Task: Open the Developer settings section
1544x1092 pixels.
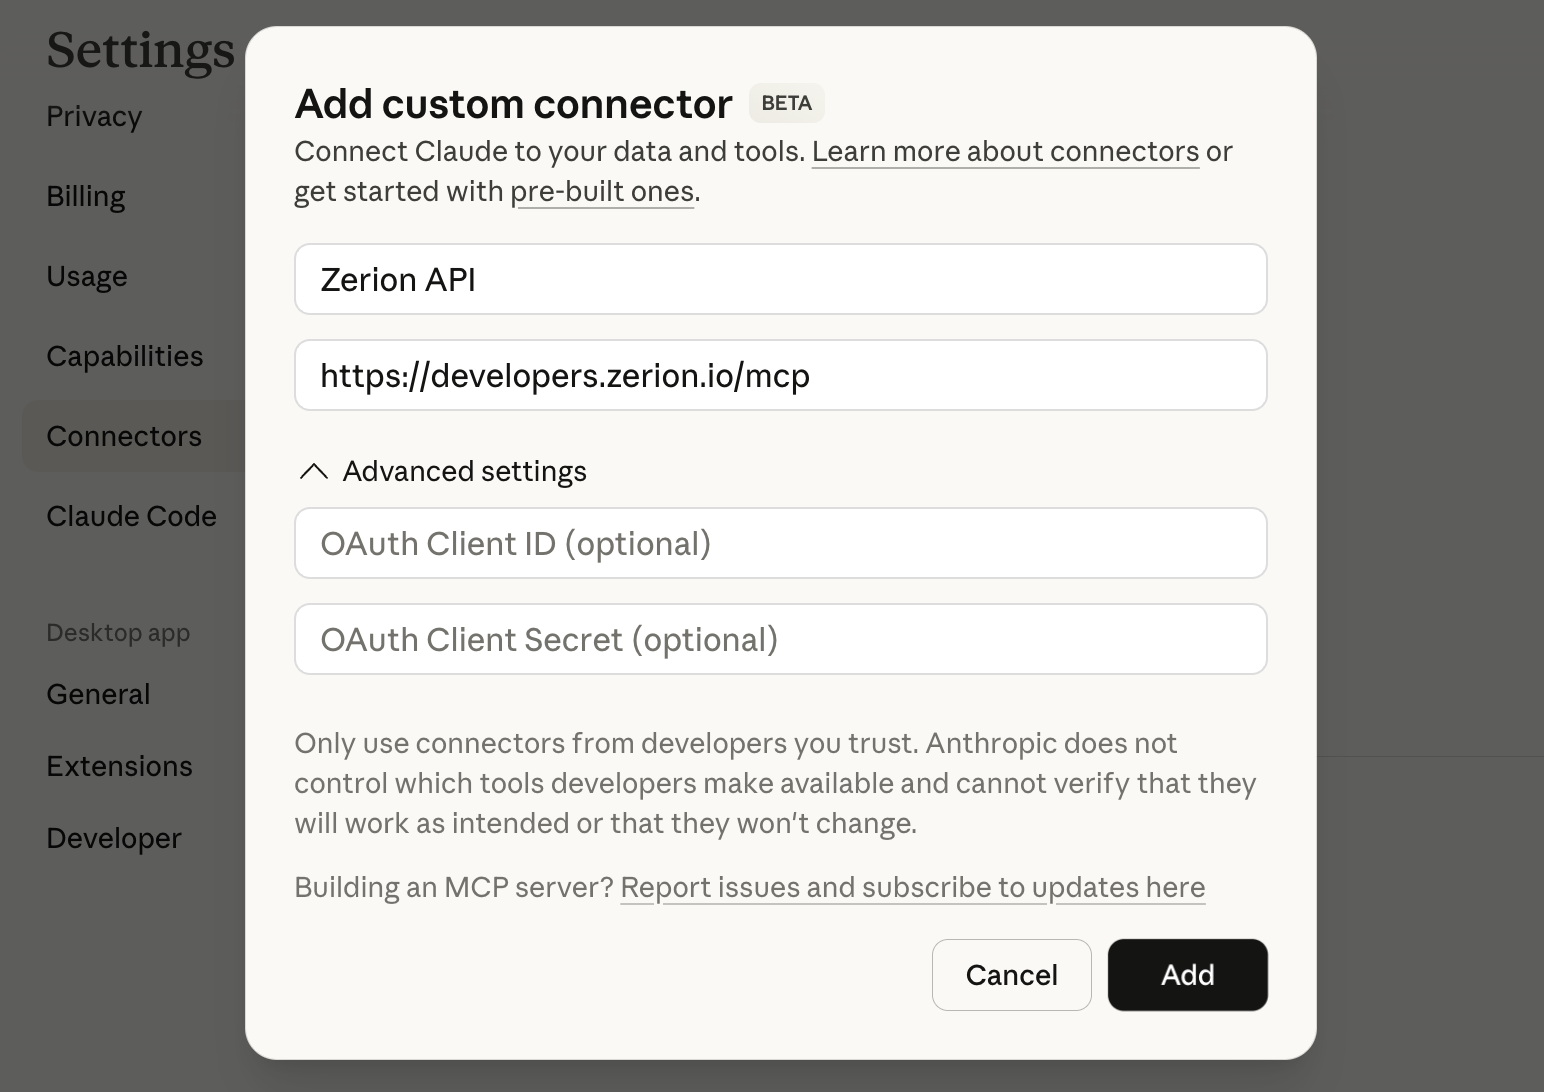Action: pyautogui.click(x=114, y=839)
